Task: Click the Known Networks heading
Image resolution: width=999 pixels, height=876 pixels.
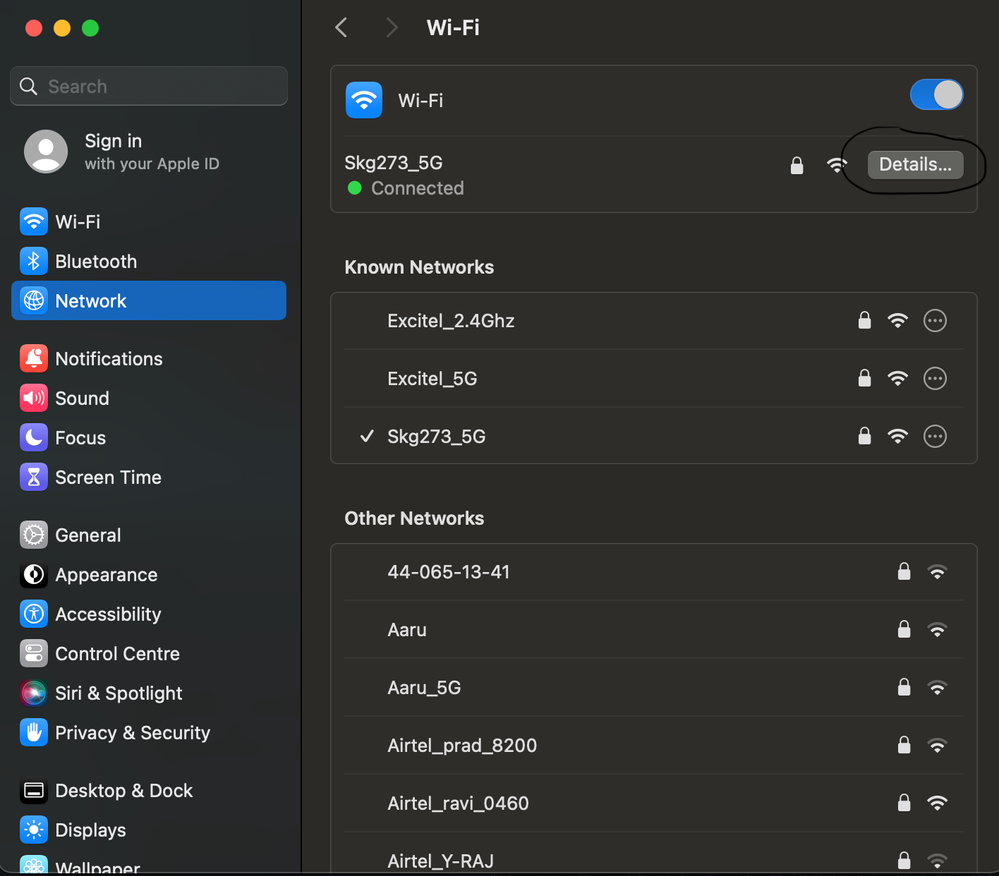Action: [419, 267]
